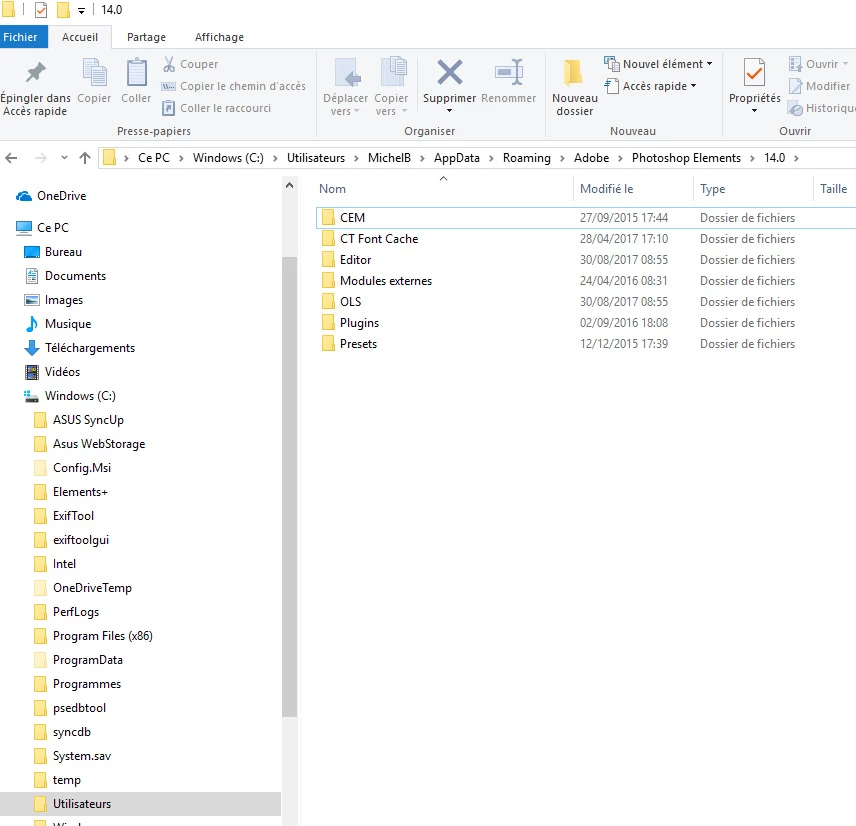Open Téléchargements in navigation pane
The image size is (856, 826).
(x=80, y=348)
